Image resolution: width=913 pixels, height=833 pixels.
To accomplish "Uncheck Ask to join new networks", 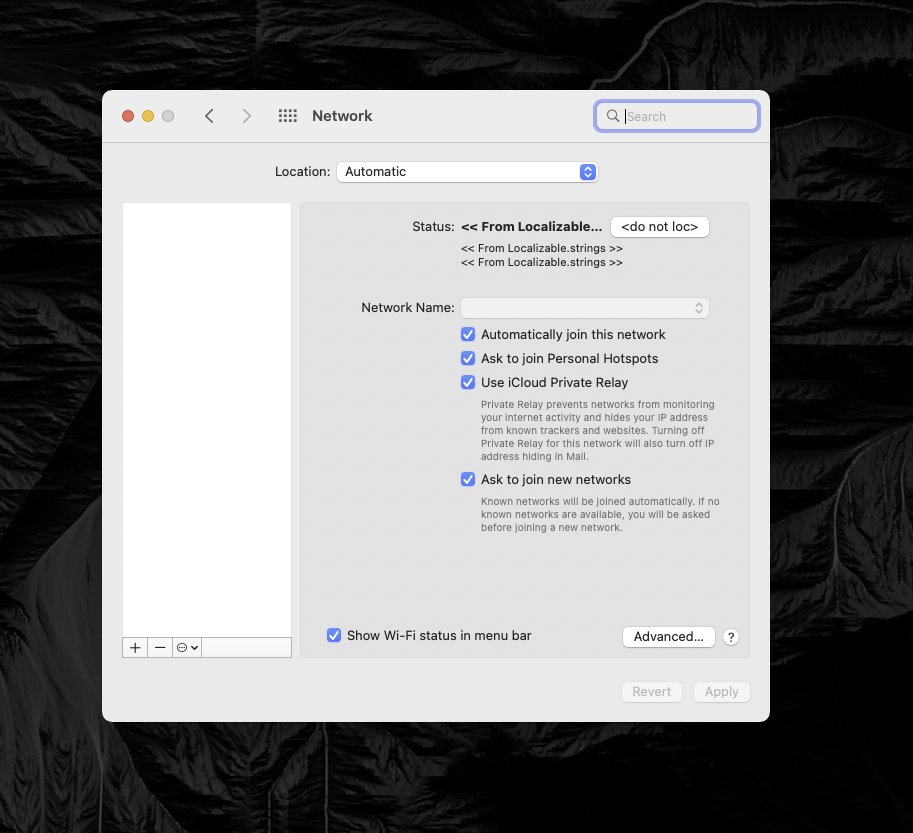I will [468, 479].
